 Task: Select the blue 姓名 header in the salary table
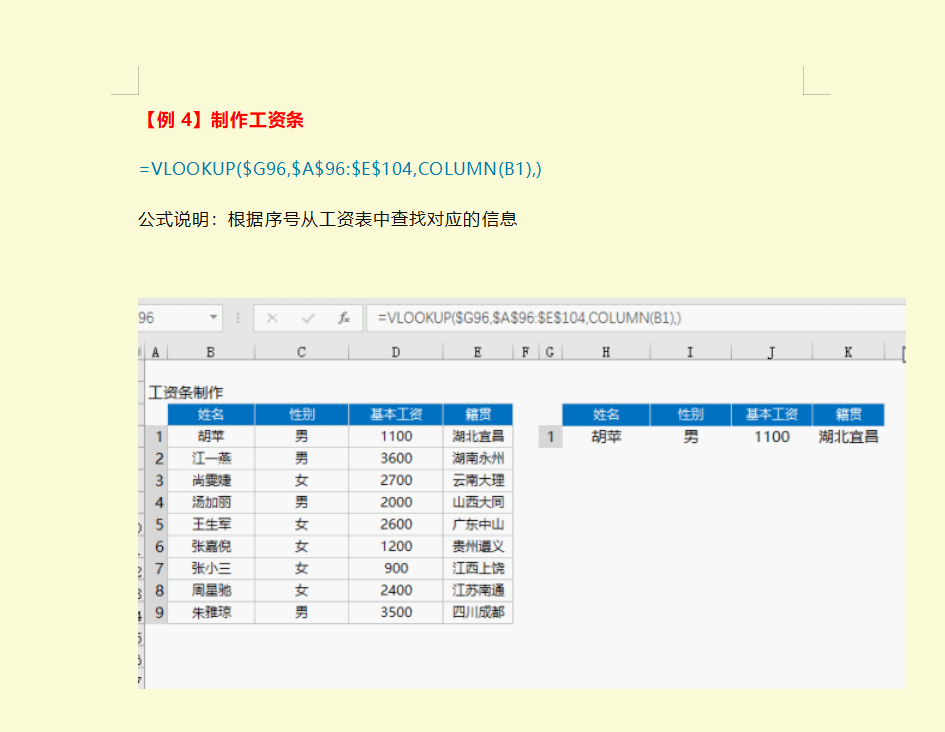[x=211, y=414]
